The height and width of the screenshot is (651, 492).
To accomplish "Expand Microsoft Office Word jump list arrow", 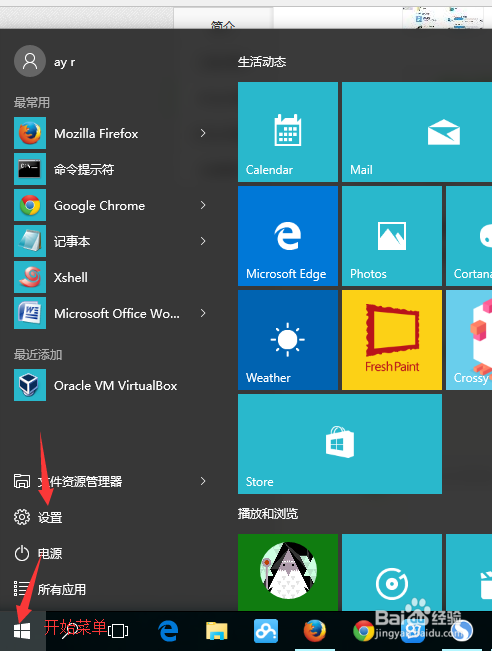I will click(x=203, y=313).
